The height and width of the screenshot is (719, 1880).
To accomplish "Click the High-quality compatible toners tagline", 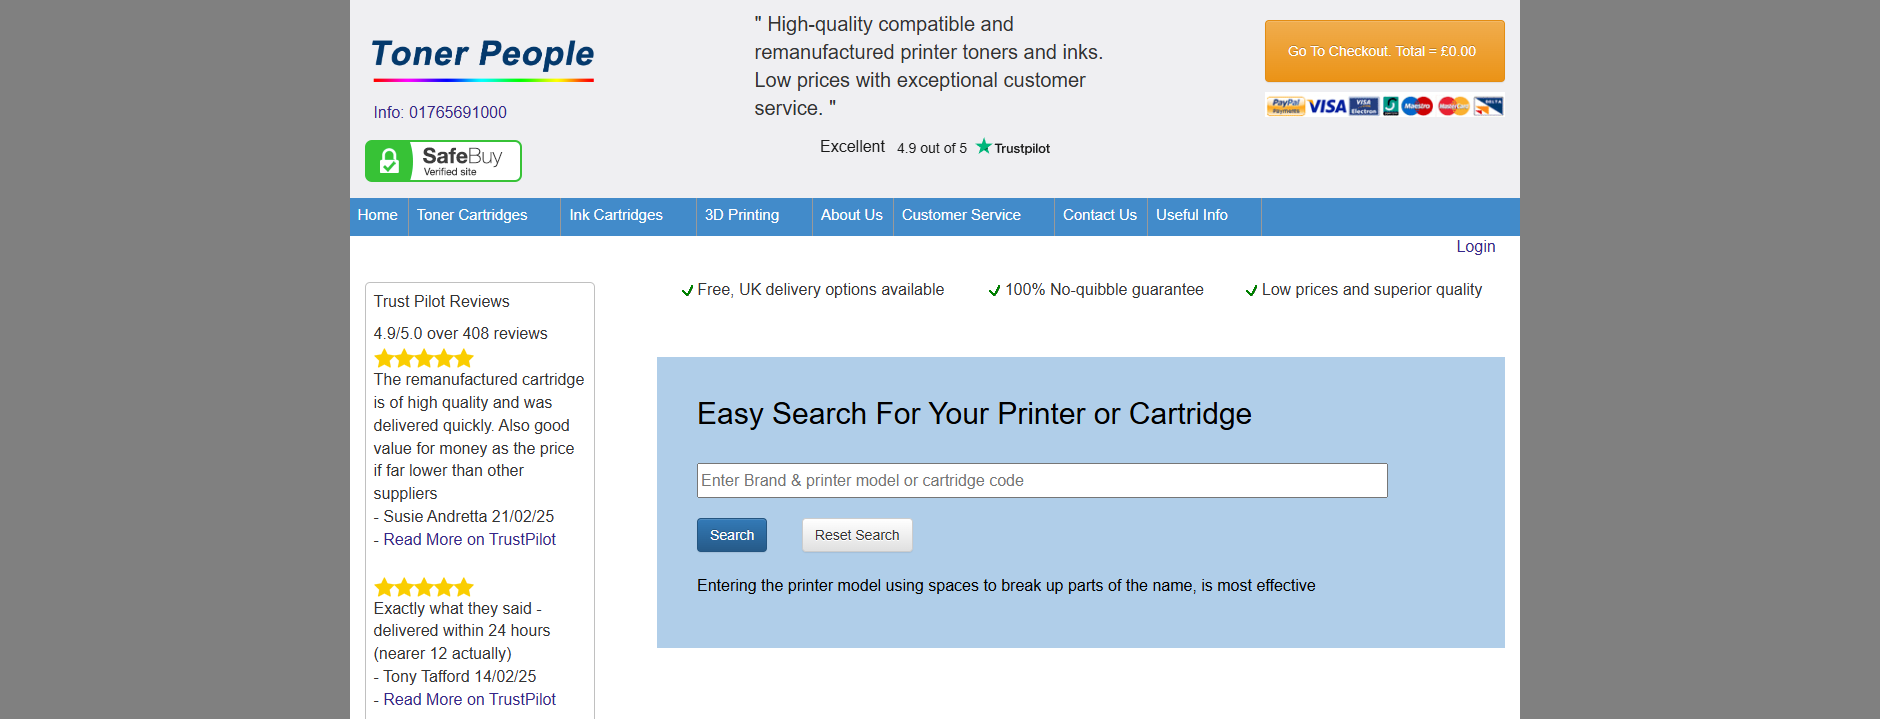I will 928,66.
